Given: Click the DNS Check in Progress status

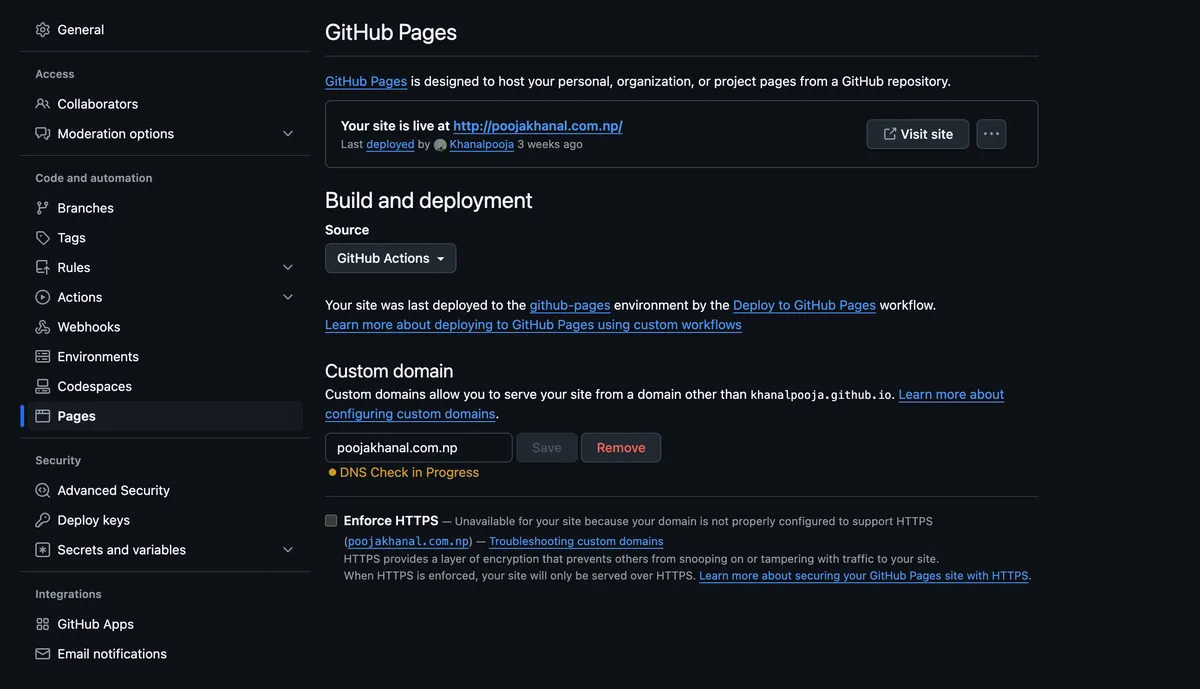Looking at the screenshot, I should pyautogui.click(x=404, y=472).
